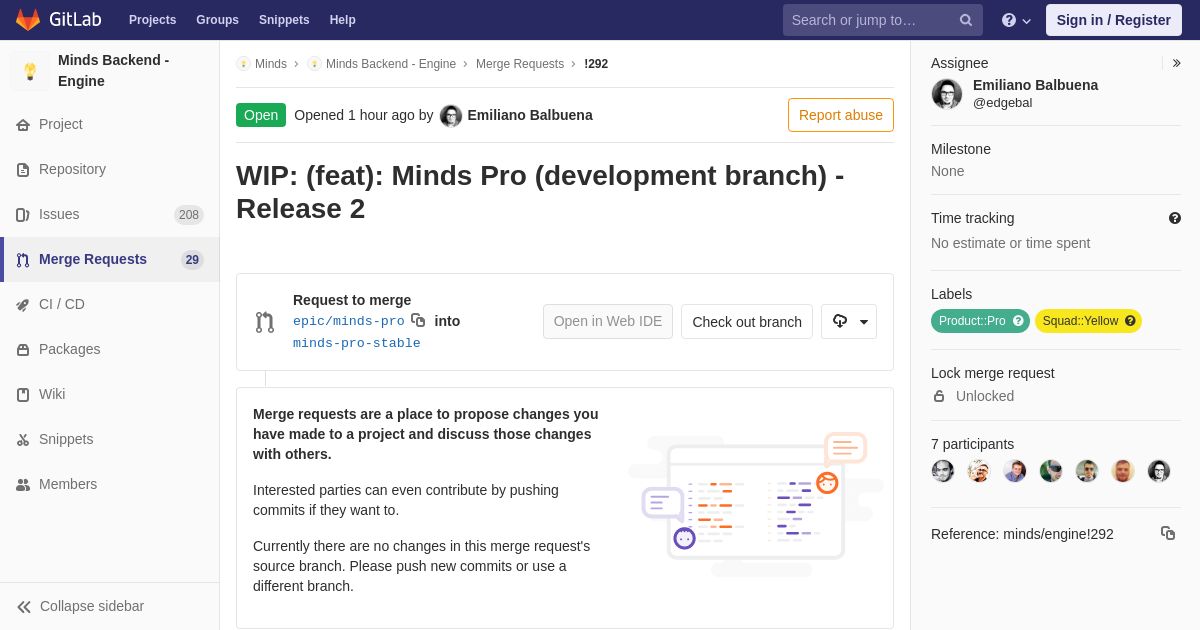Open the Product::Pro label
This screenshot has width=1200, height=630.
point(971,321)
